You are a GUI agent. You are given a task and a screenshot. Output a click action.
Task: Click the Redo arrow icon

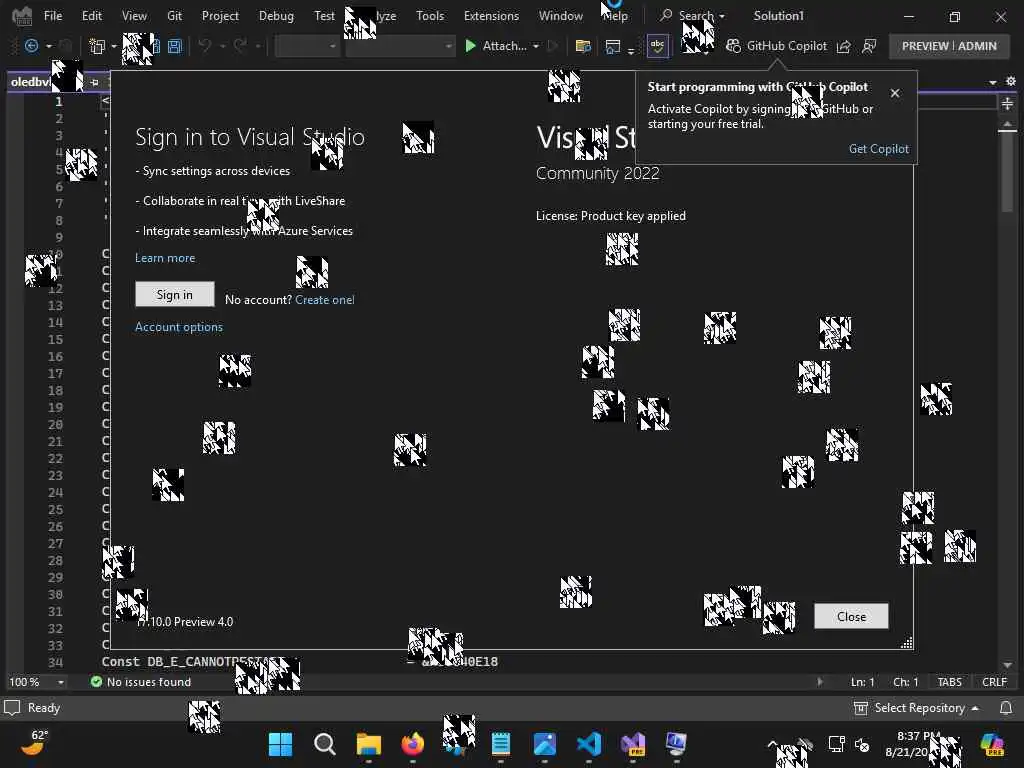tap(240, 46)
